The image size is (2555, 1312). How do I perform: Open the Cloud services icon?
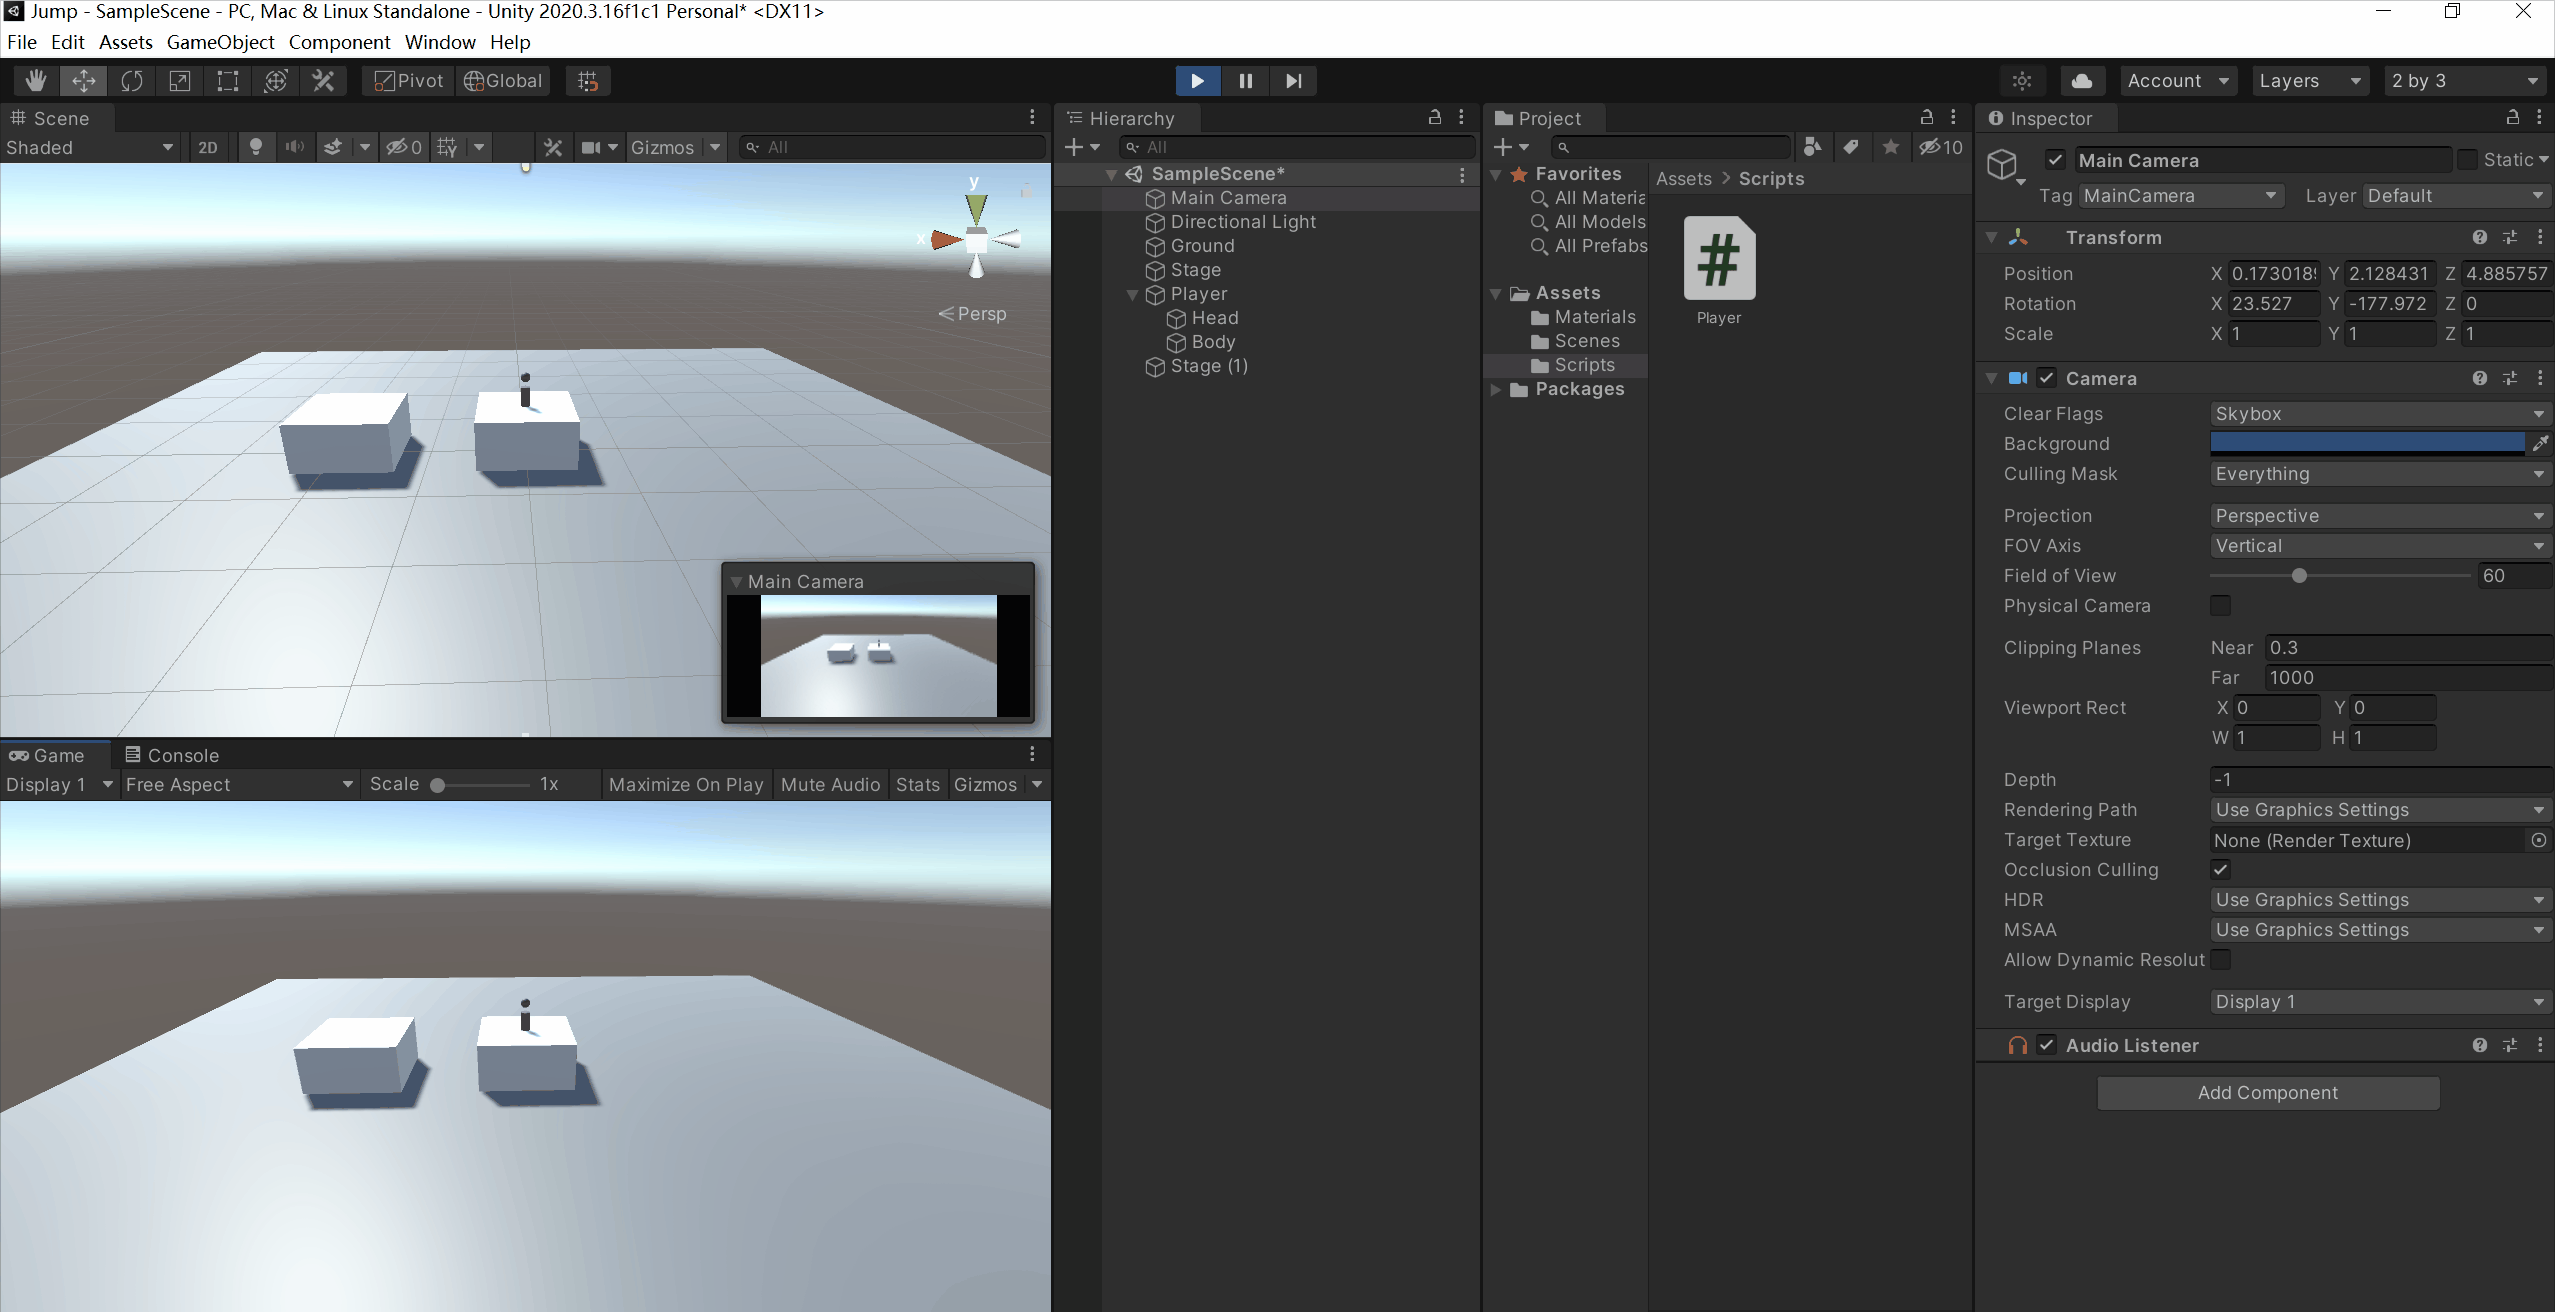pos(2081,81)
